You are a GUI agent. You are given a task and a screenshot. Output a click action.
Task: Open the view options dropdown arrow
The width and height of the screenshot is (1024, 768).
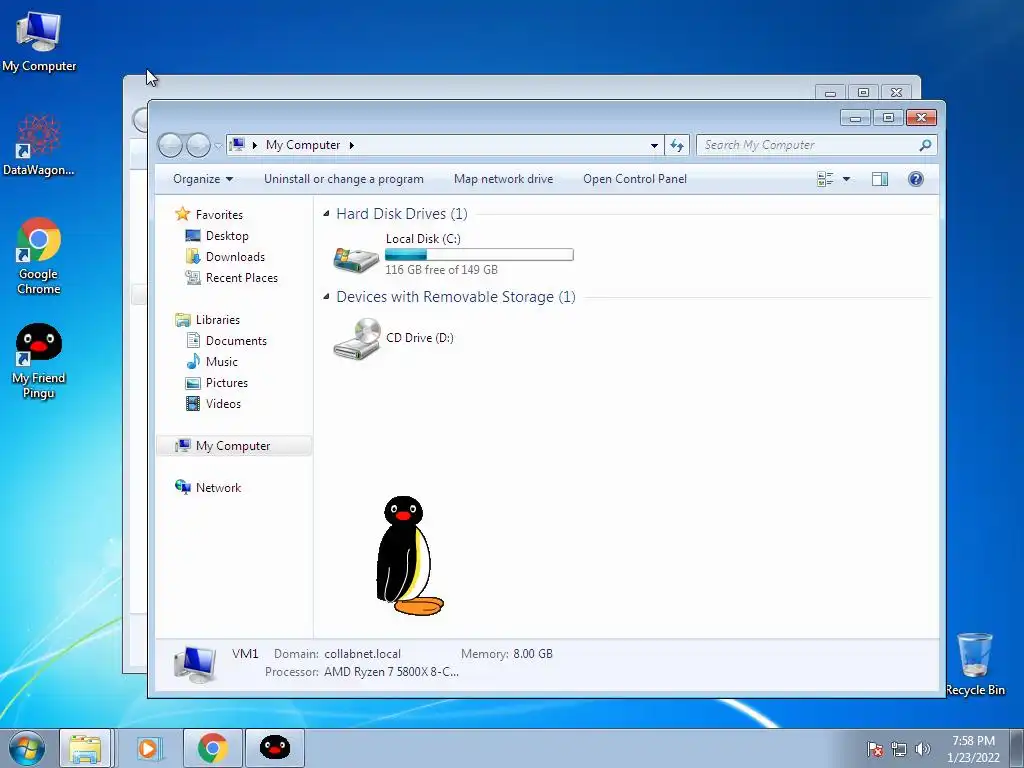[846, 179]
